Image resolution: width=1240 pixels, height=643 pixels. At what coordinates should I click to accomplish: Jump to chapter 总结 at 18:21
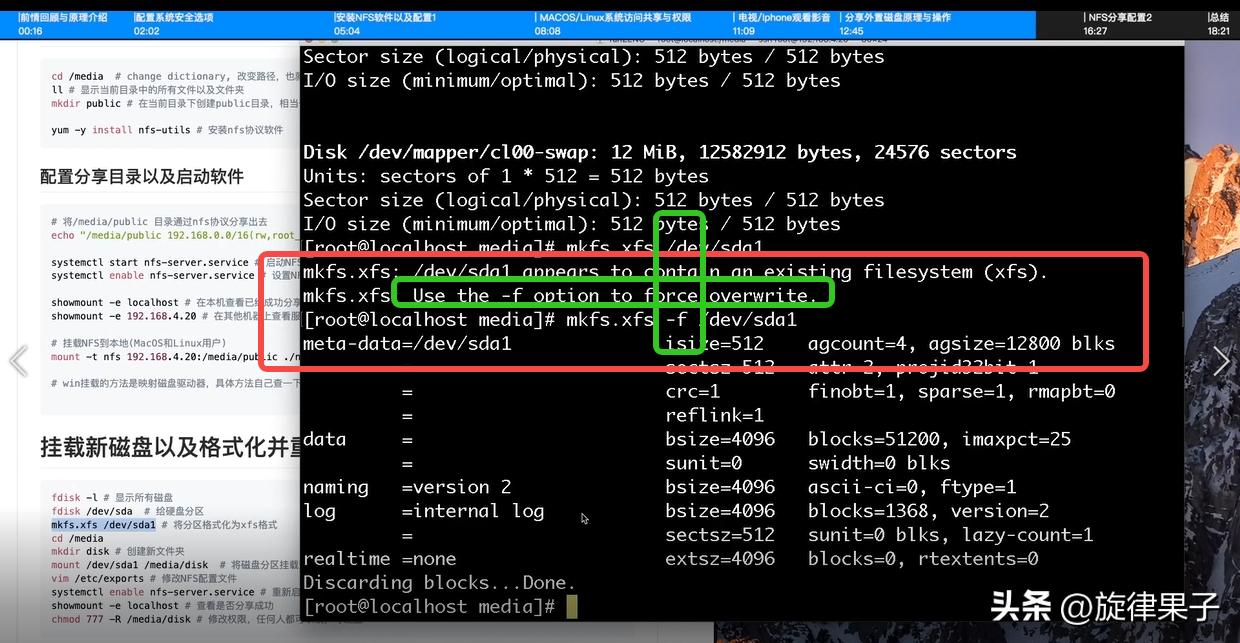(1218, 24)
